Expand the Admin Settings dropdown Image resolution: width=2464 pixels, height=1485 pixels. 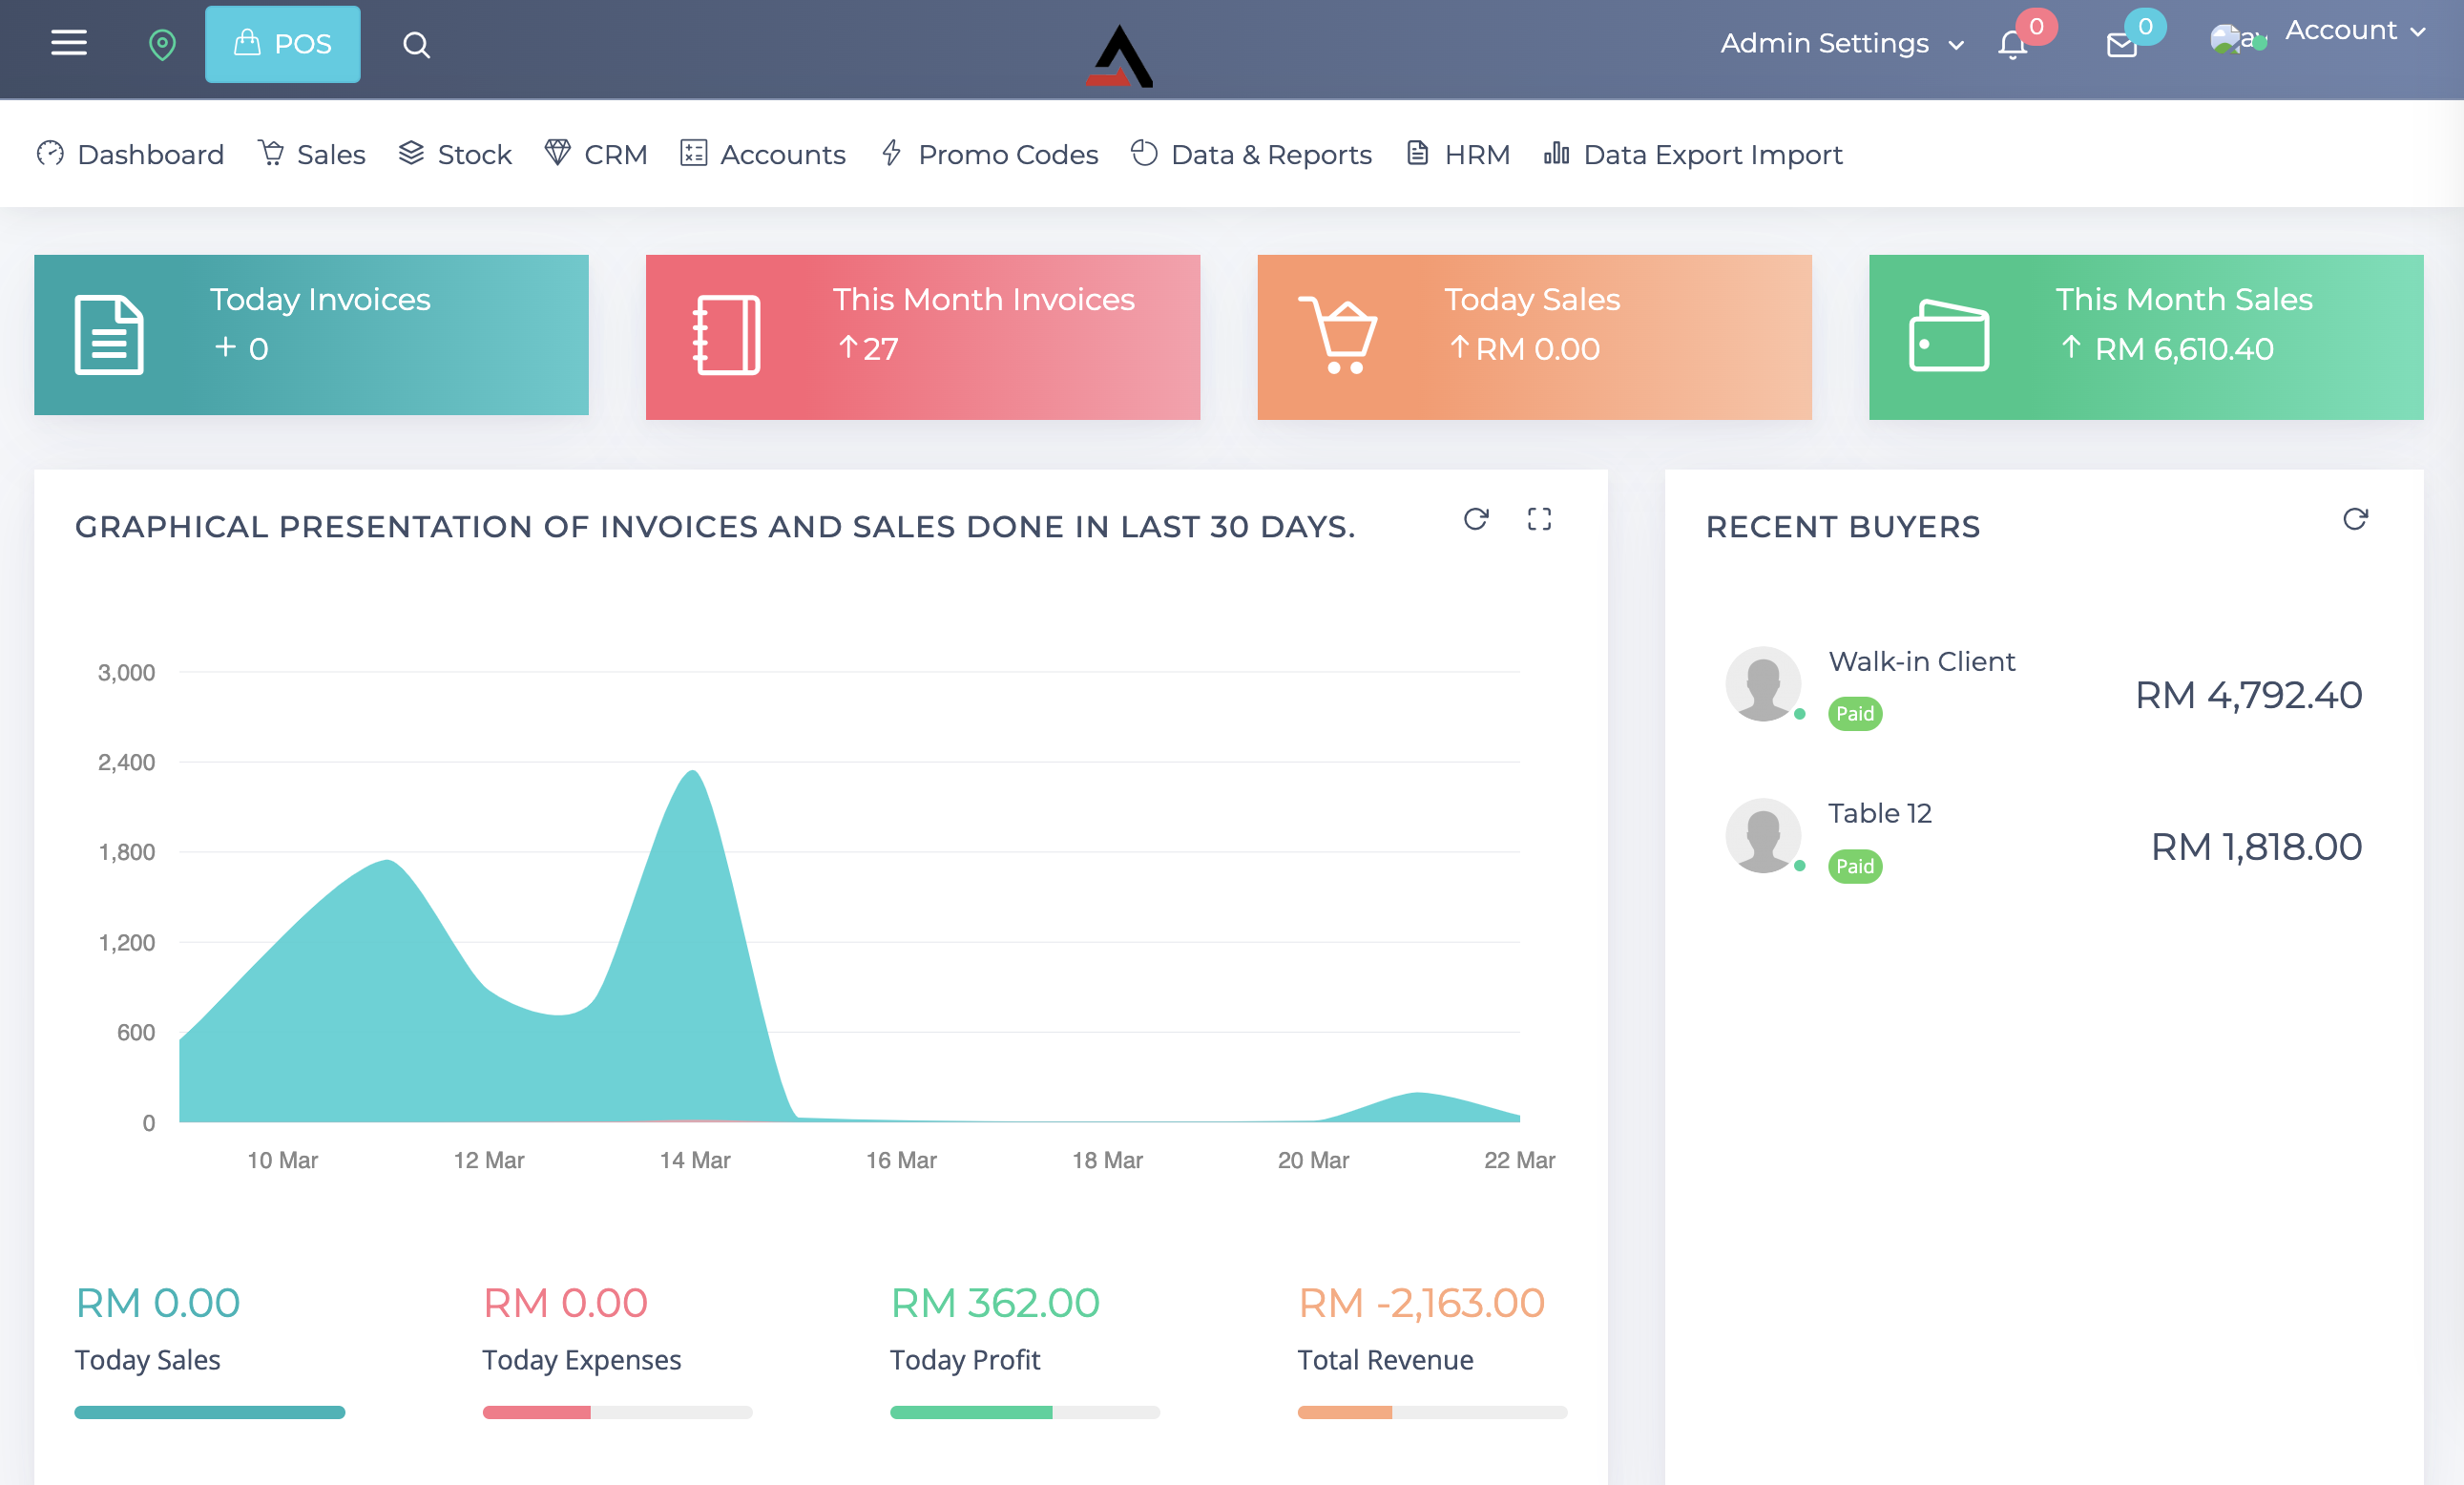(x=1841, y=44)
